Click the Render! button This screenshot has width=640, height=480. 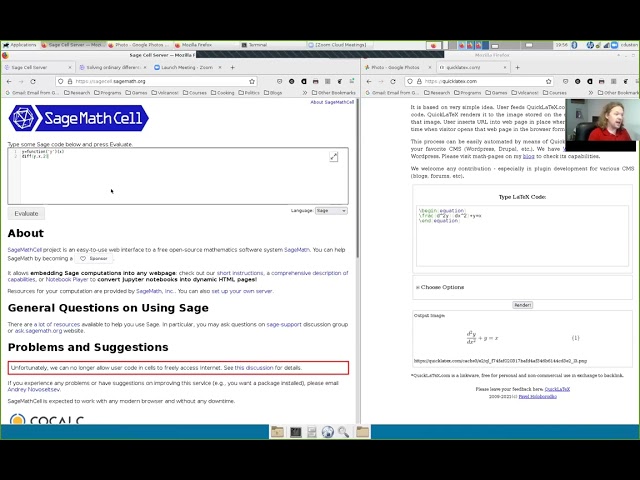522,305
